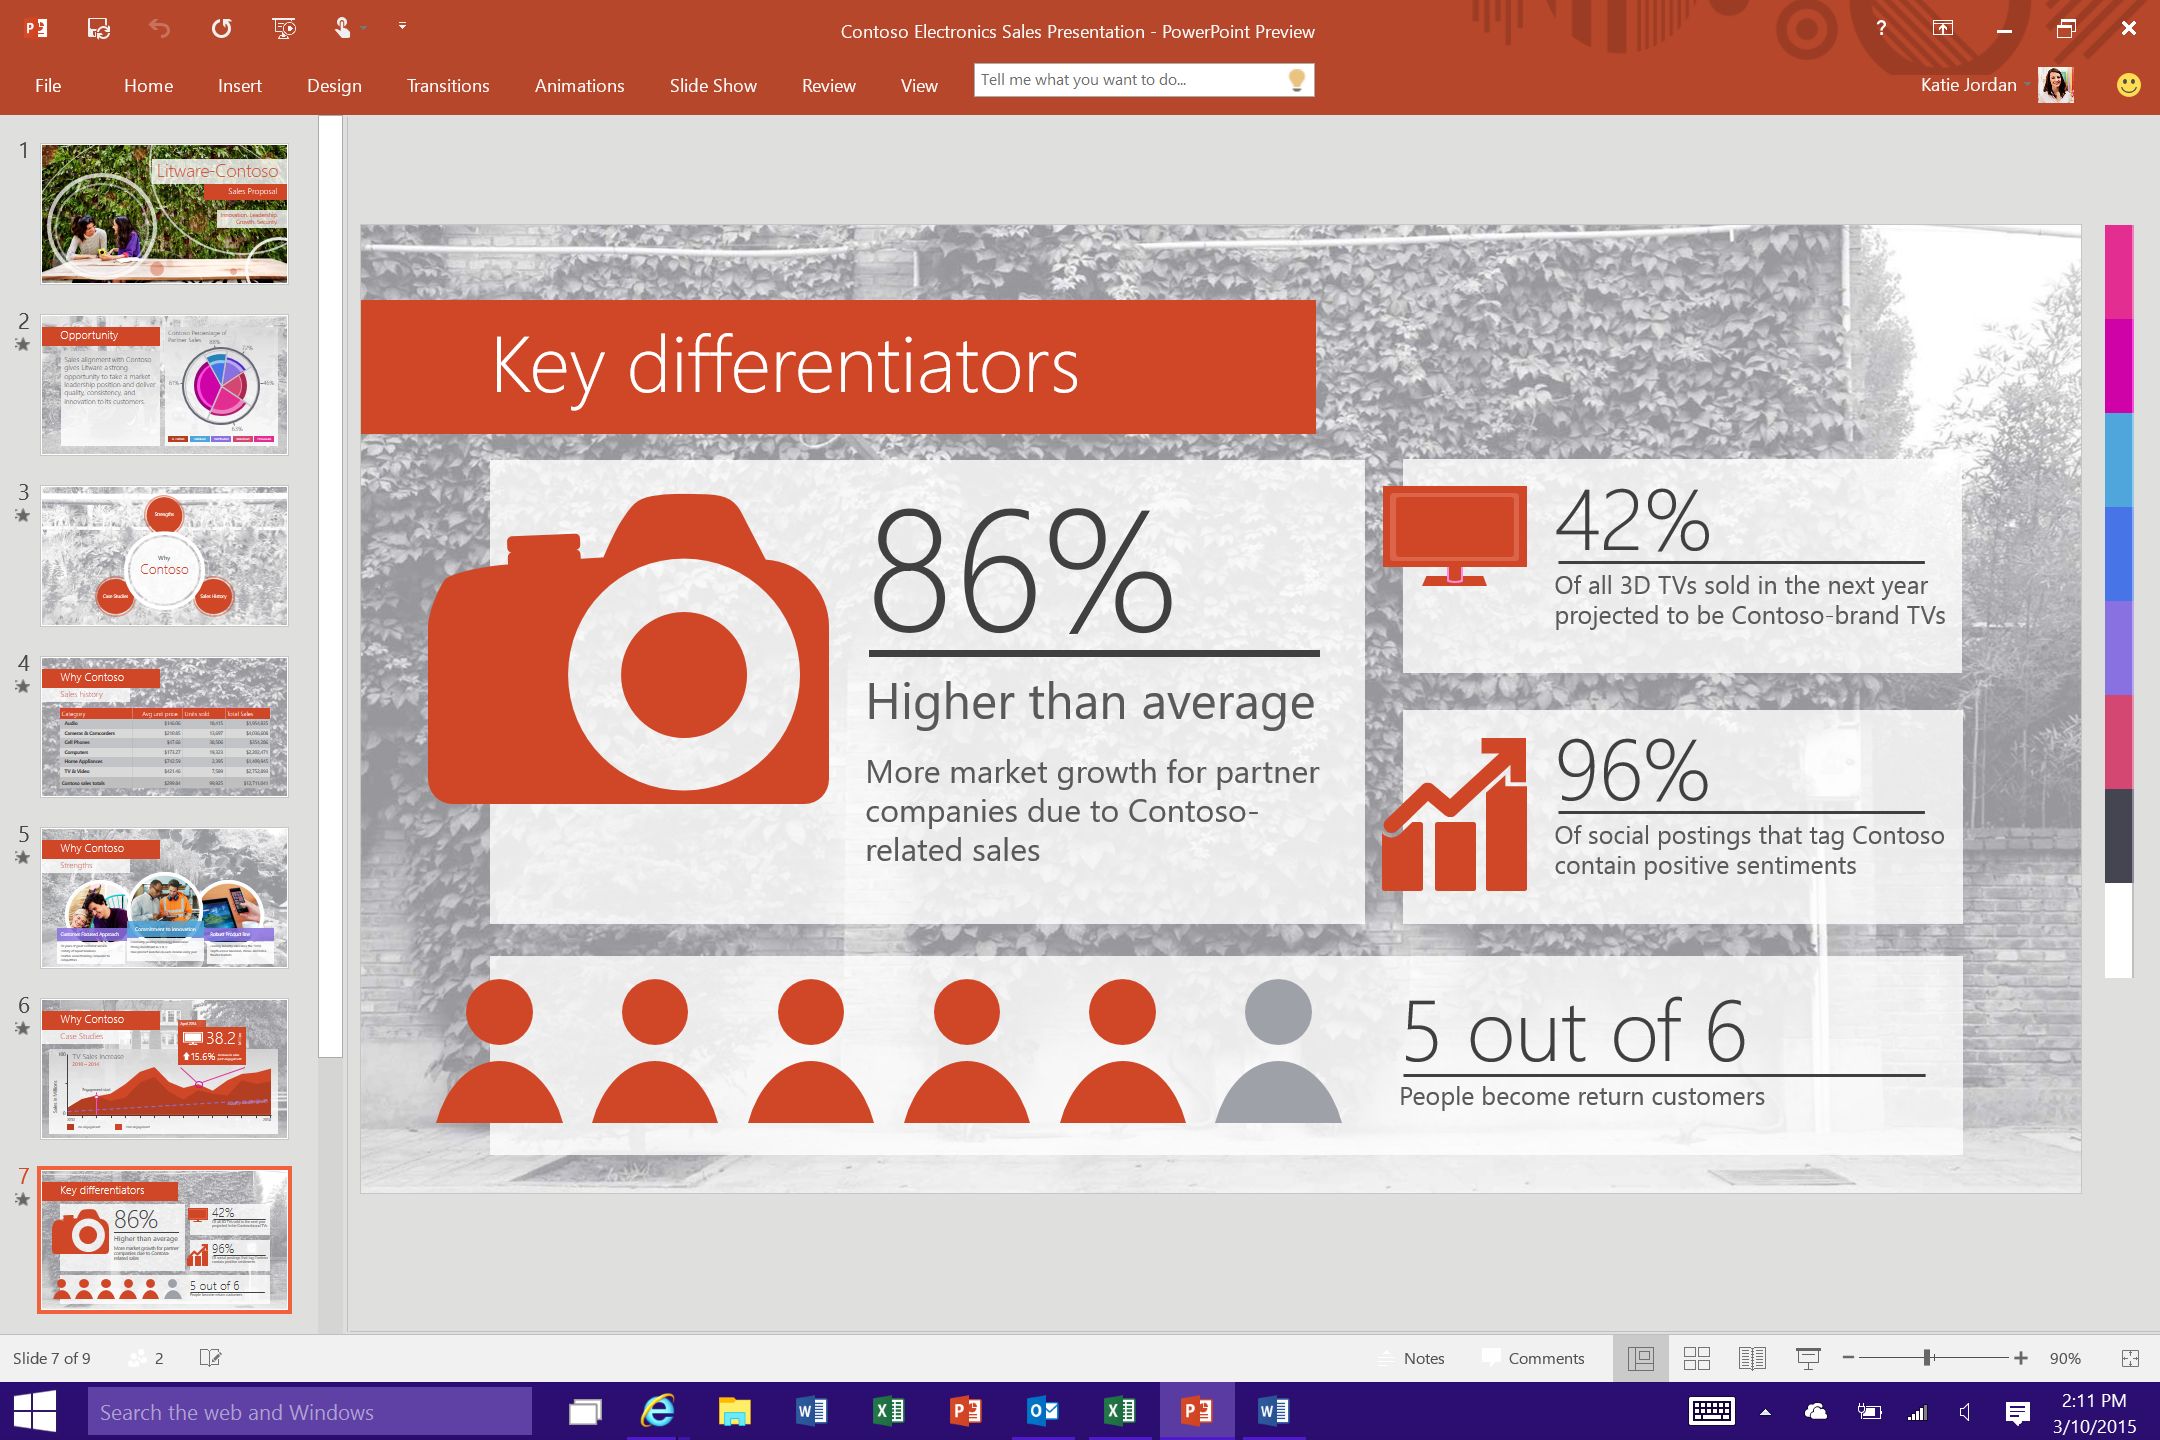
Task: Click the slide thumbnail pane scrollbar
Action: (x=330, y=587)
